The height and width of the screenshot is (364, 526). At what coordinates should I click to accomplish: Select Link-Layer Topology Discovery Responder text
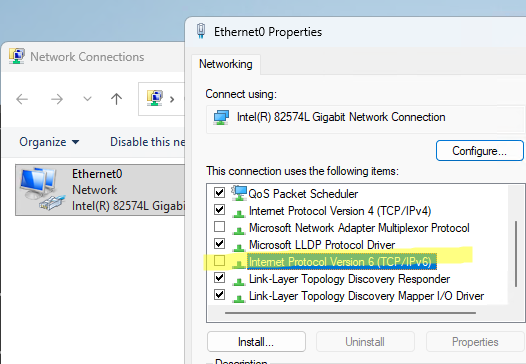(349, 279)
